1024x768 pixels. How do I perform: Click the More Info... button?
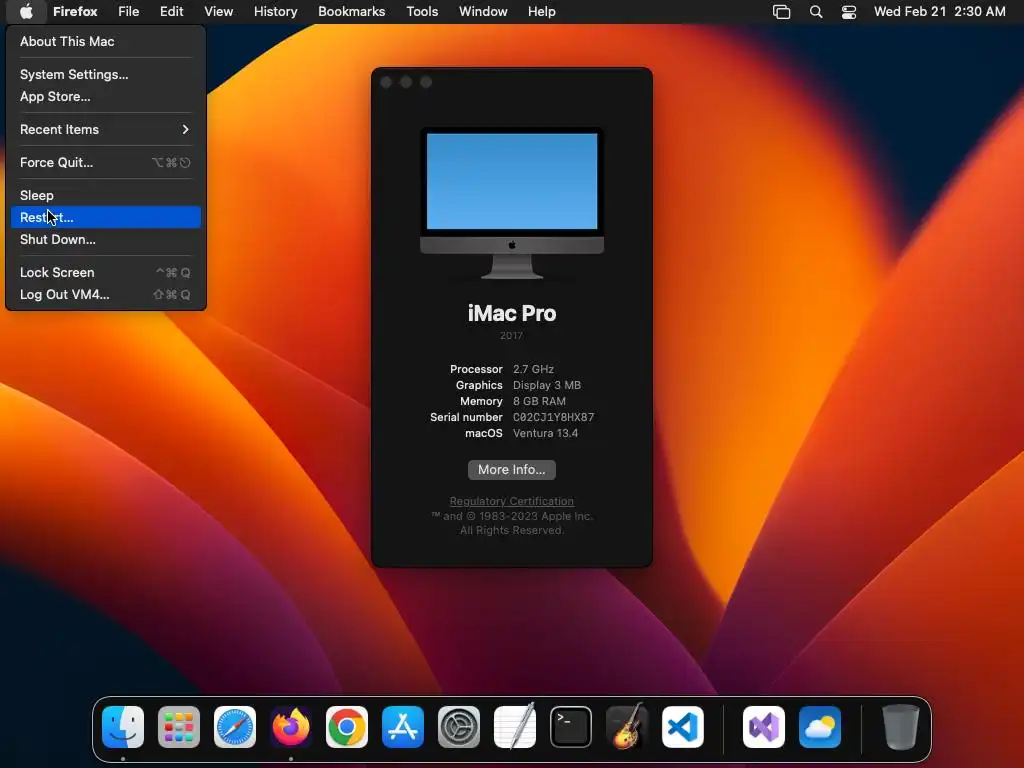[x=512, y=470]
